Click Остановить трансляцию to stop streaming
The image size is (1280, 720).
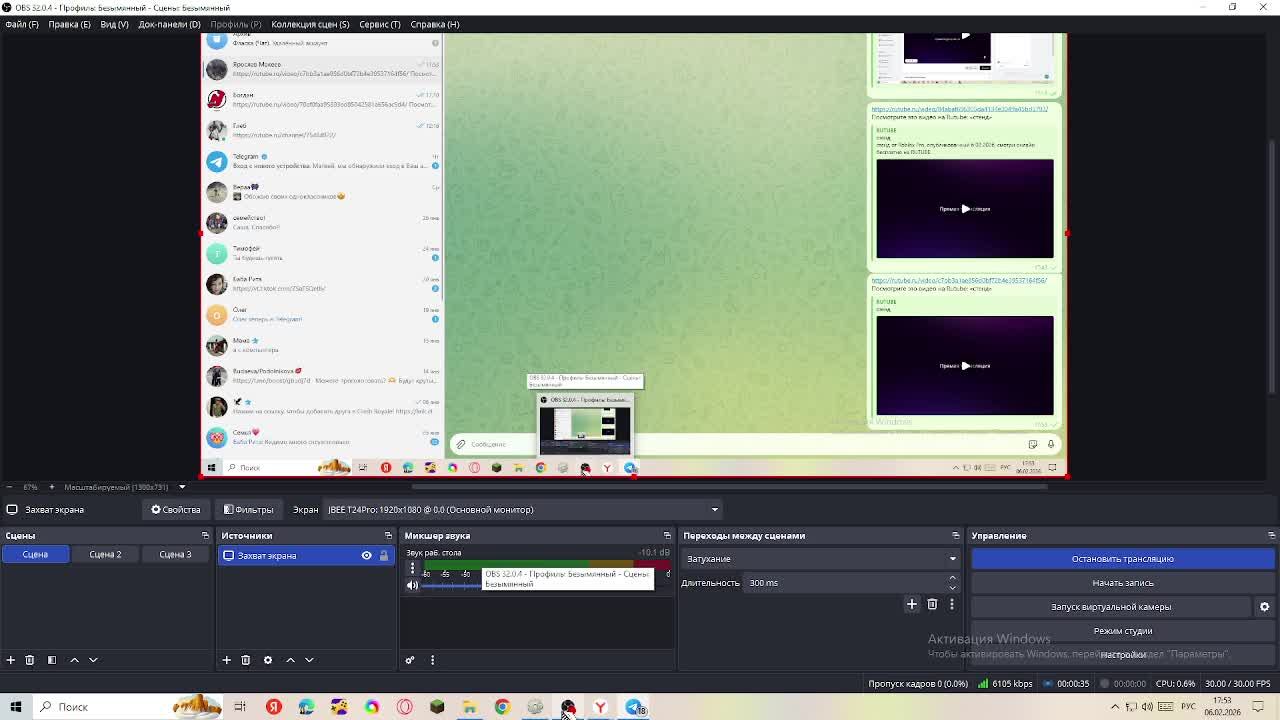point(1123,559)
